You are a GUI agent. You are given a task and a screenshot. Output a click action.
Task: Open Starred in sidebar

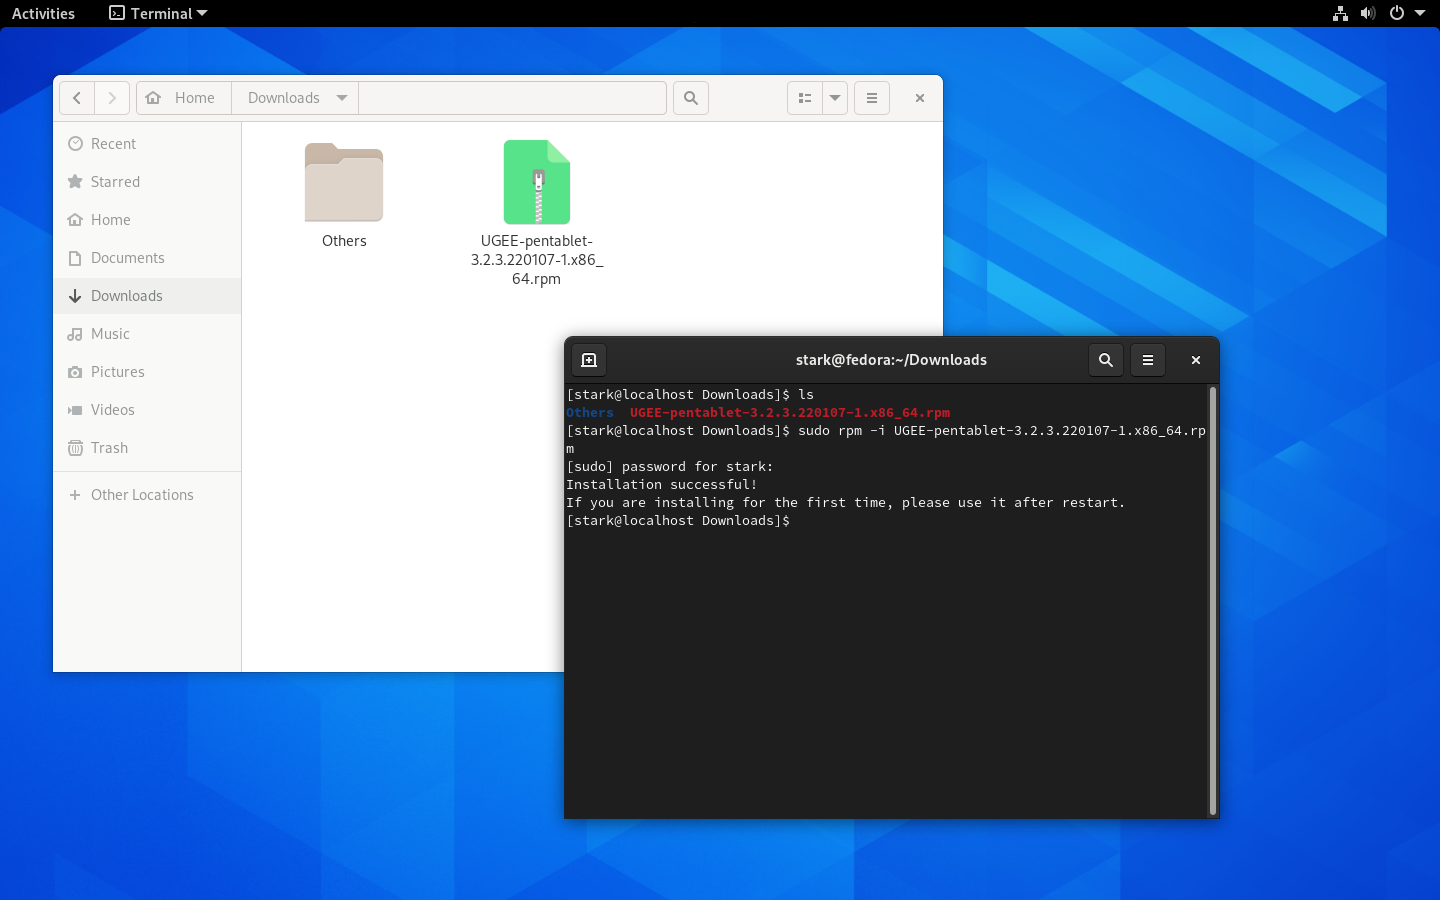coord(147,182)
